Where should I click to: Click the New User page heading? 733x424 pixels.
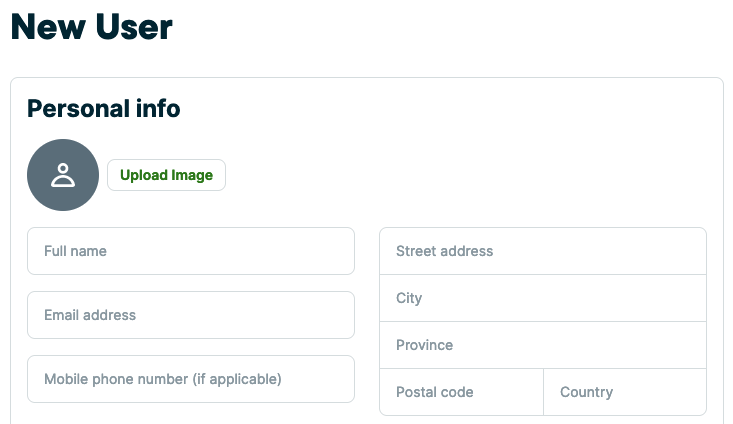[x=92, y=27]
